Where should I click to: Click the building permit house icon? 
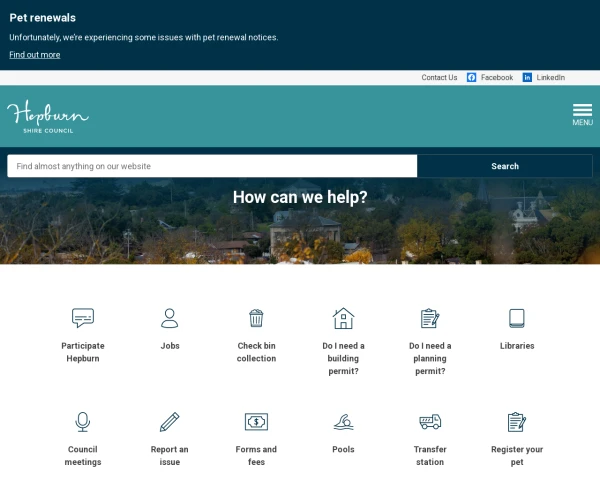(x=343, y=318)
